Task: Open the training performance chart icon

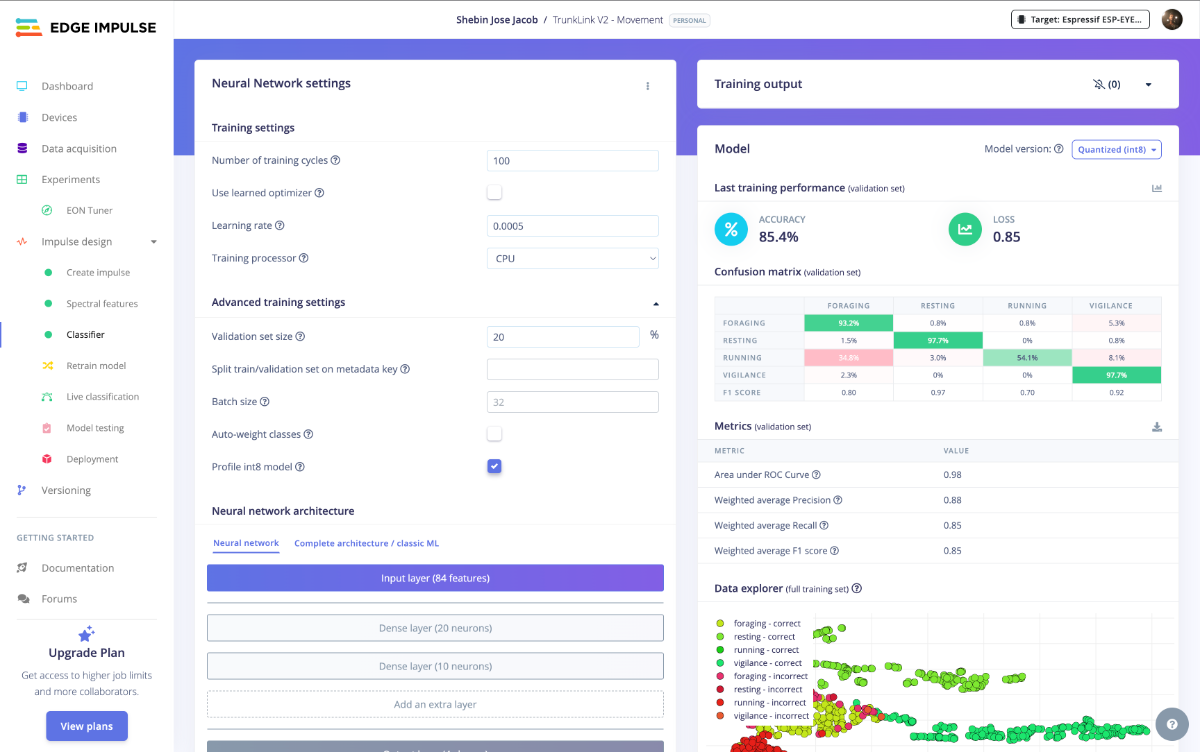Action: pyautogui.click(x=1157, y=188)
